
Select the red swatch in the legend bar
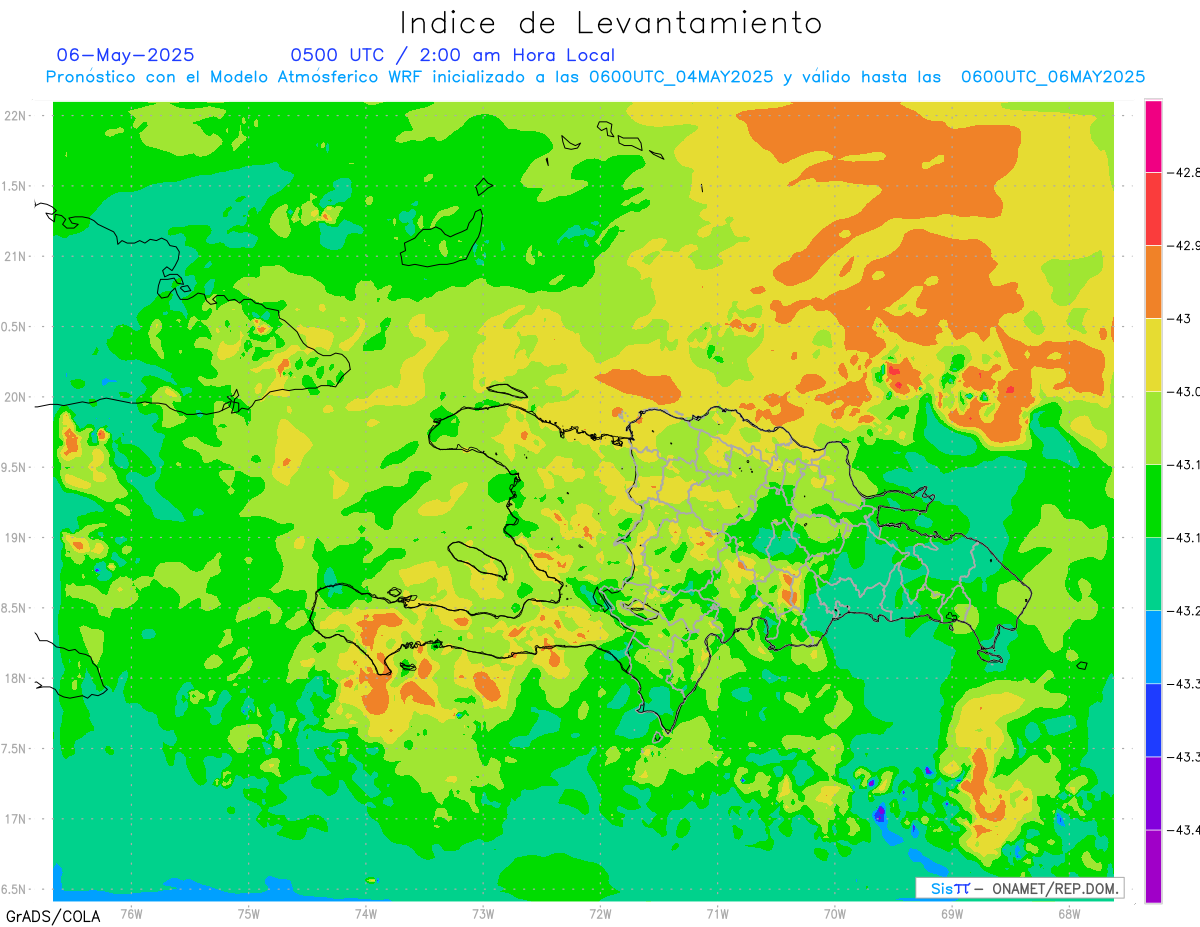[x=1153, y=208]
